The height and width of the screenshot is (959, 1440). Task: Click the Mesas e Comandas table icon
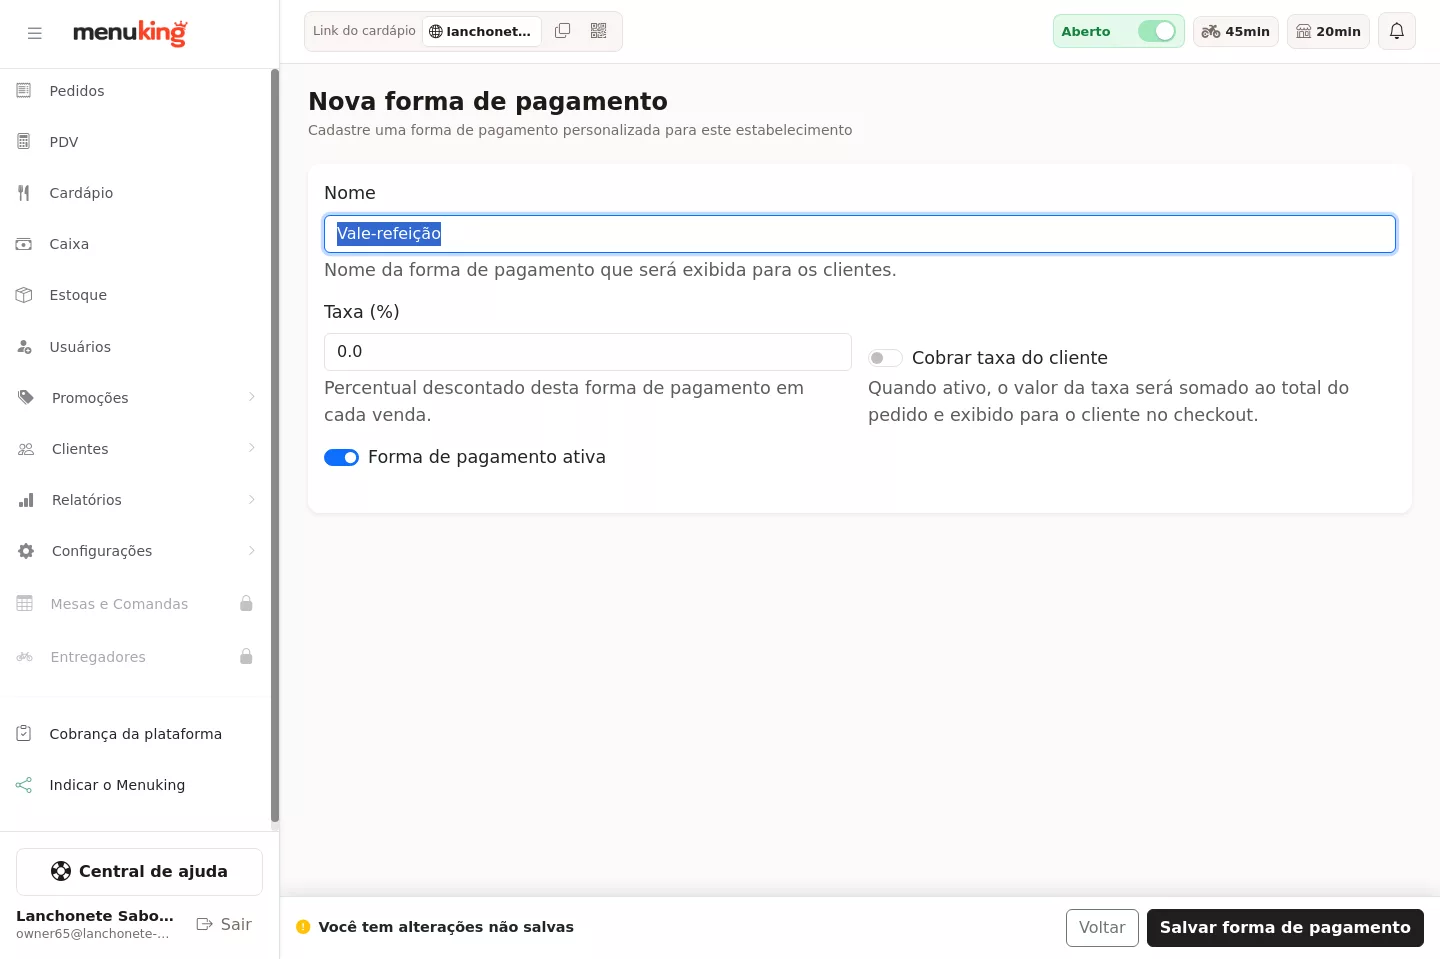(25, 604)
